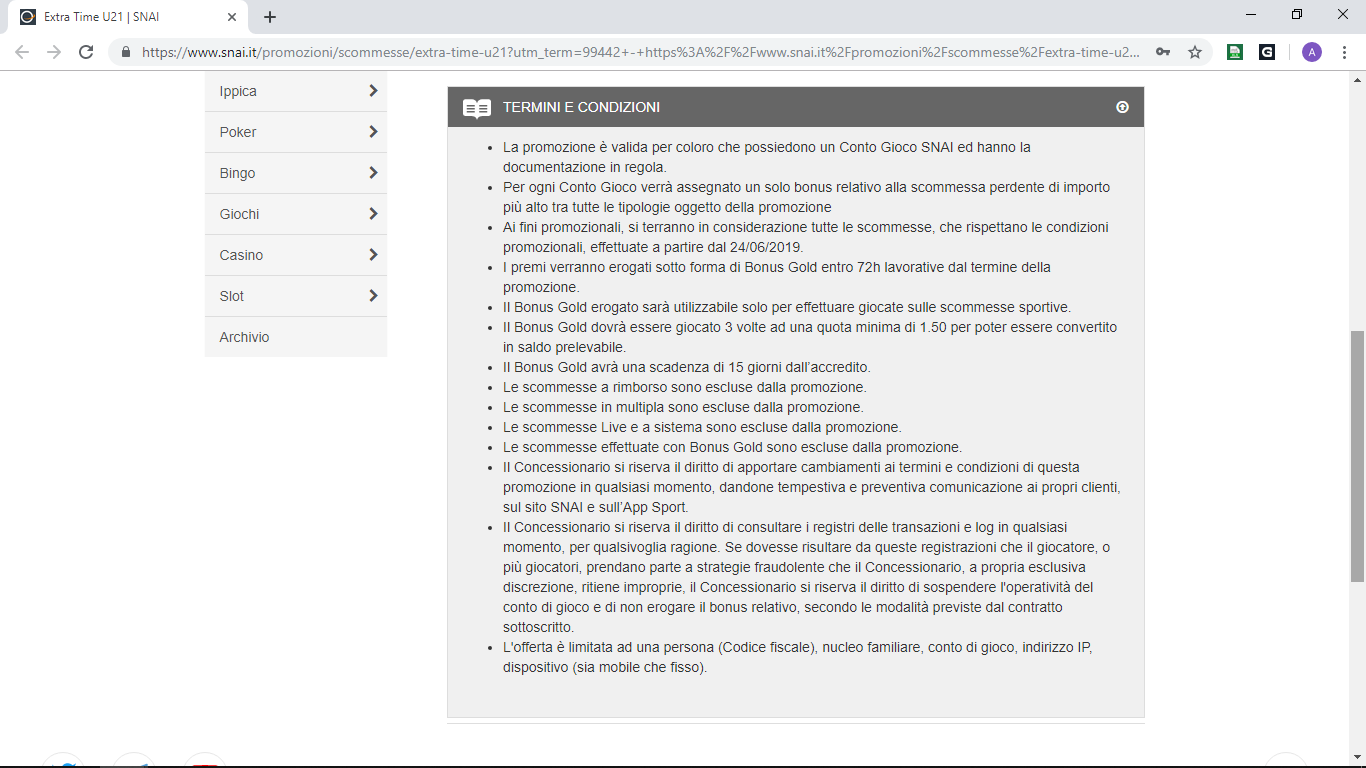Viewport: 1366px width, 768px height.
Task: Open the Chrome three-dot menu
Action: click(x=1345, y=52)
